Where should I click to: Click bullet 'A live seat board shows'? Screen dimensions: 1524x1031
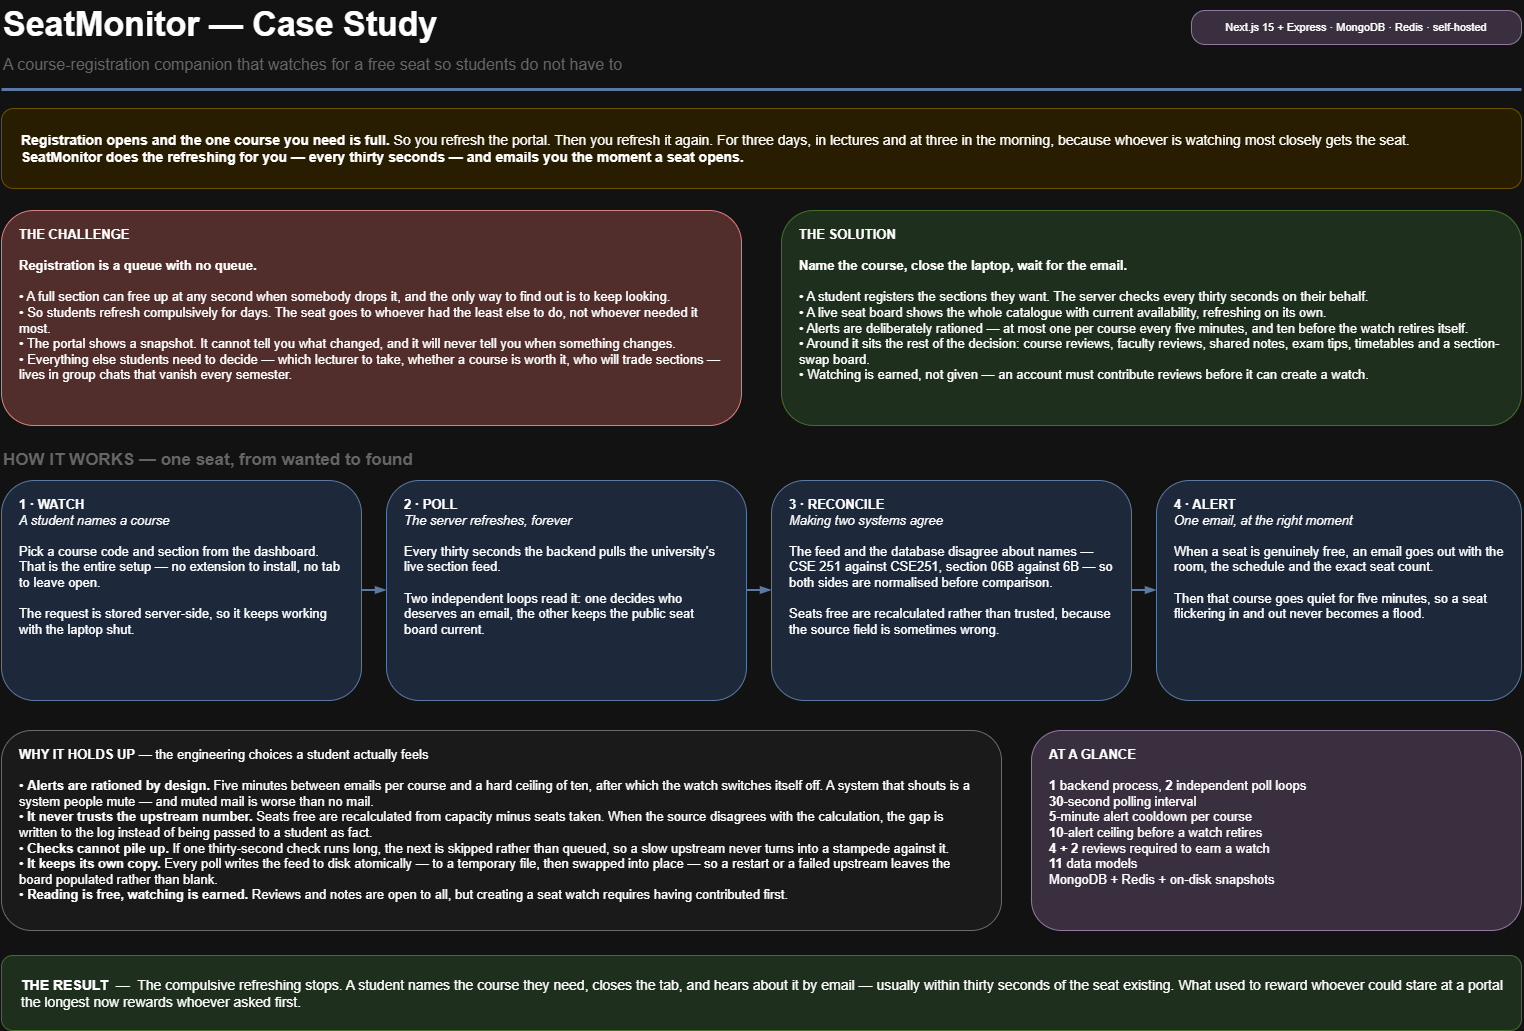(1062, 313)
